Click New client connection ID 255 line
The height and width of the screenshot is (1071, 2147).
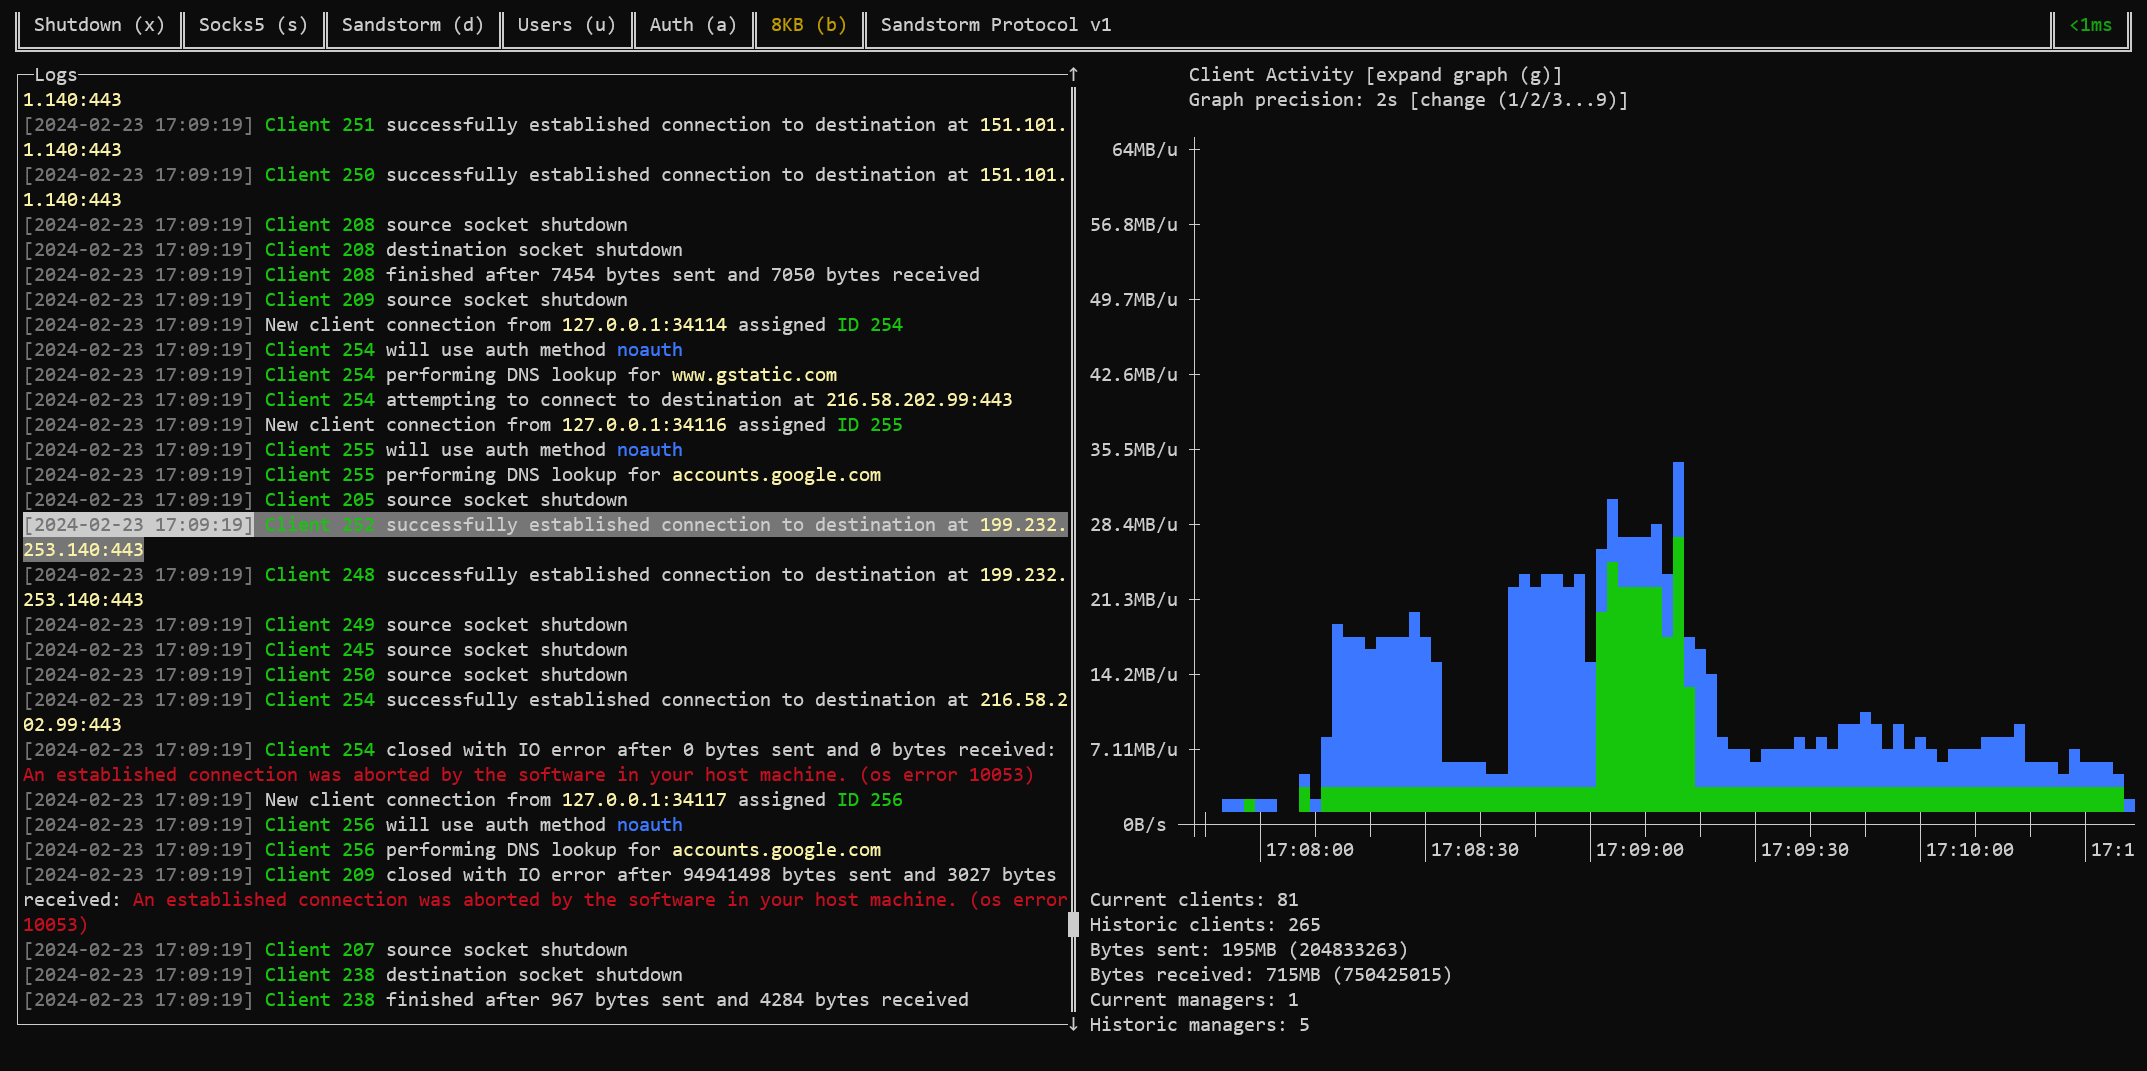click(463, 425)
